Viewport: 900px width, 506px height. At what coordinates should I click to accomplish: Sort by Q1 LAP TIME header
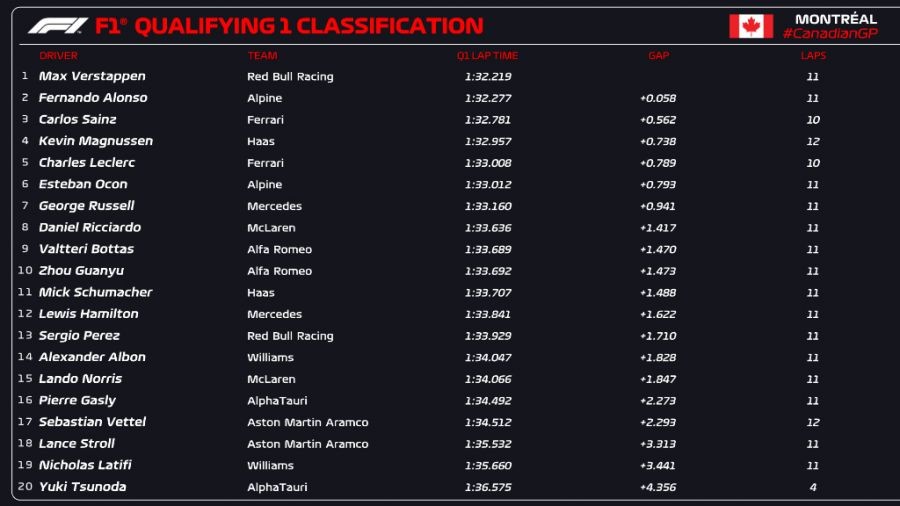click(x=487, y=56)
